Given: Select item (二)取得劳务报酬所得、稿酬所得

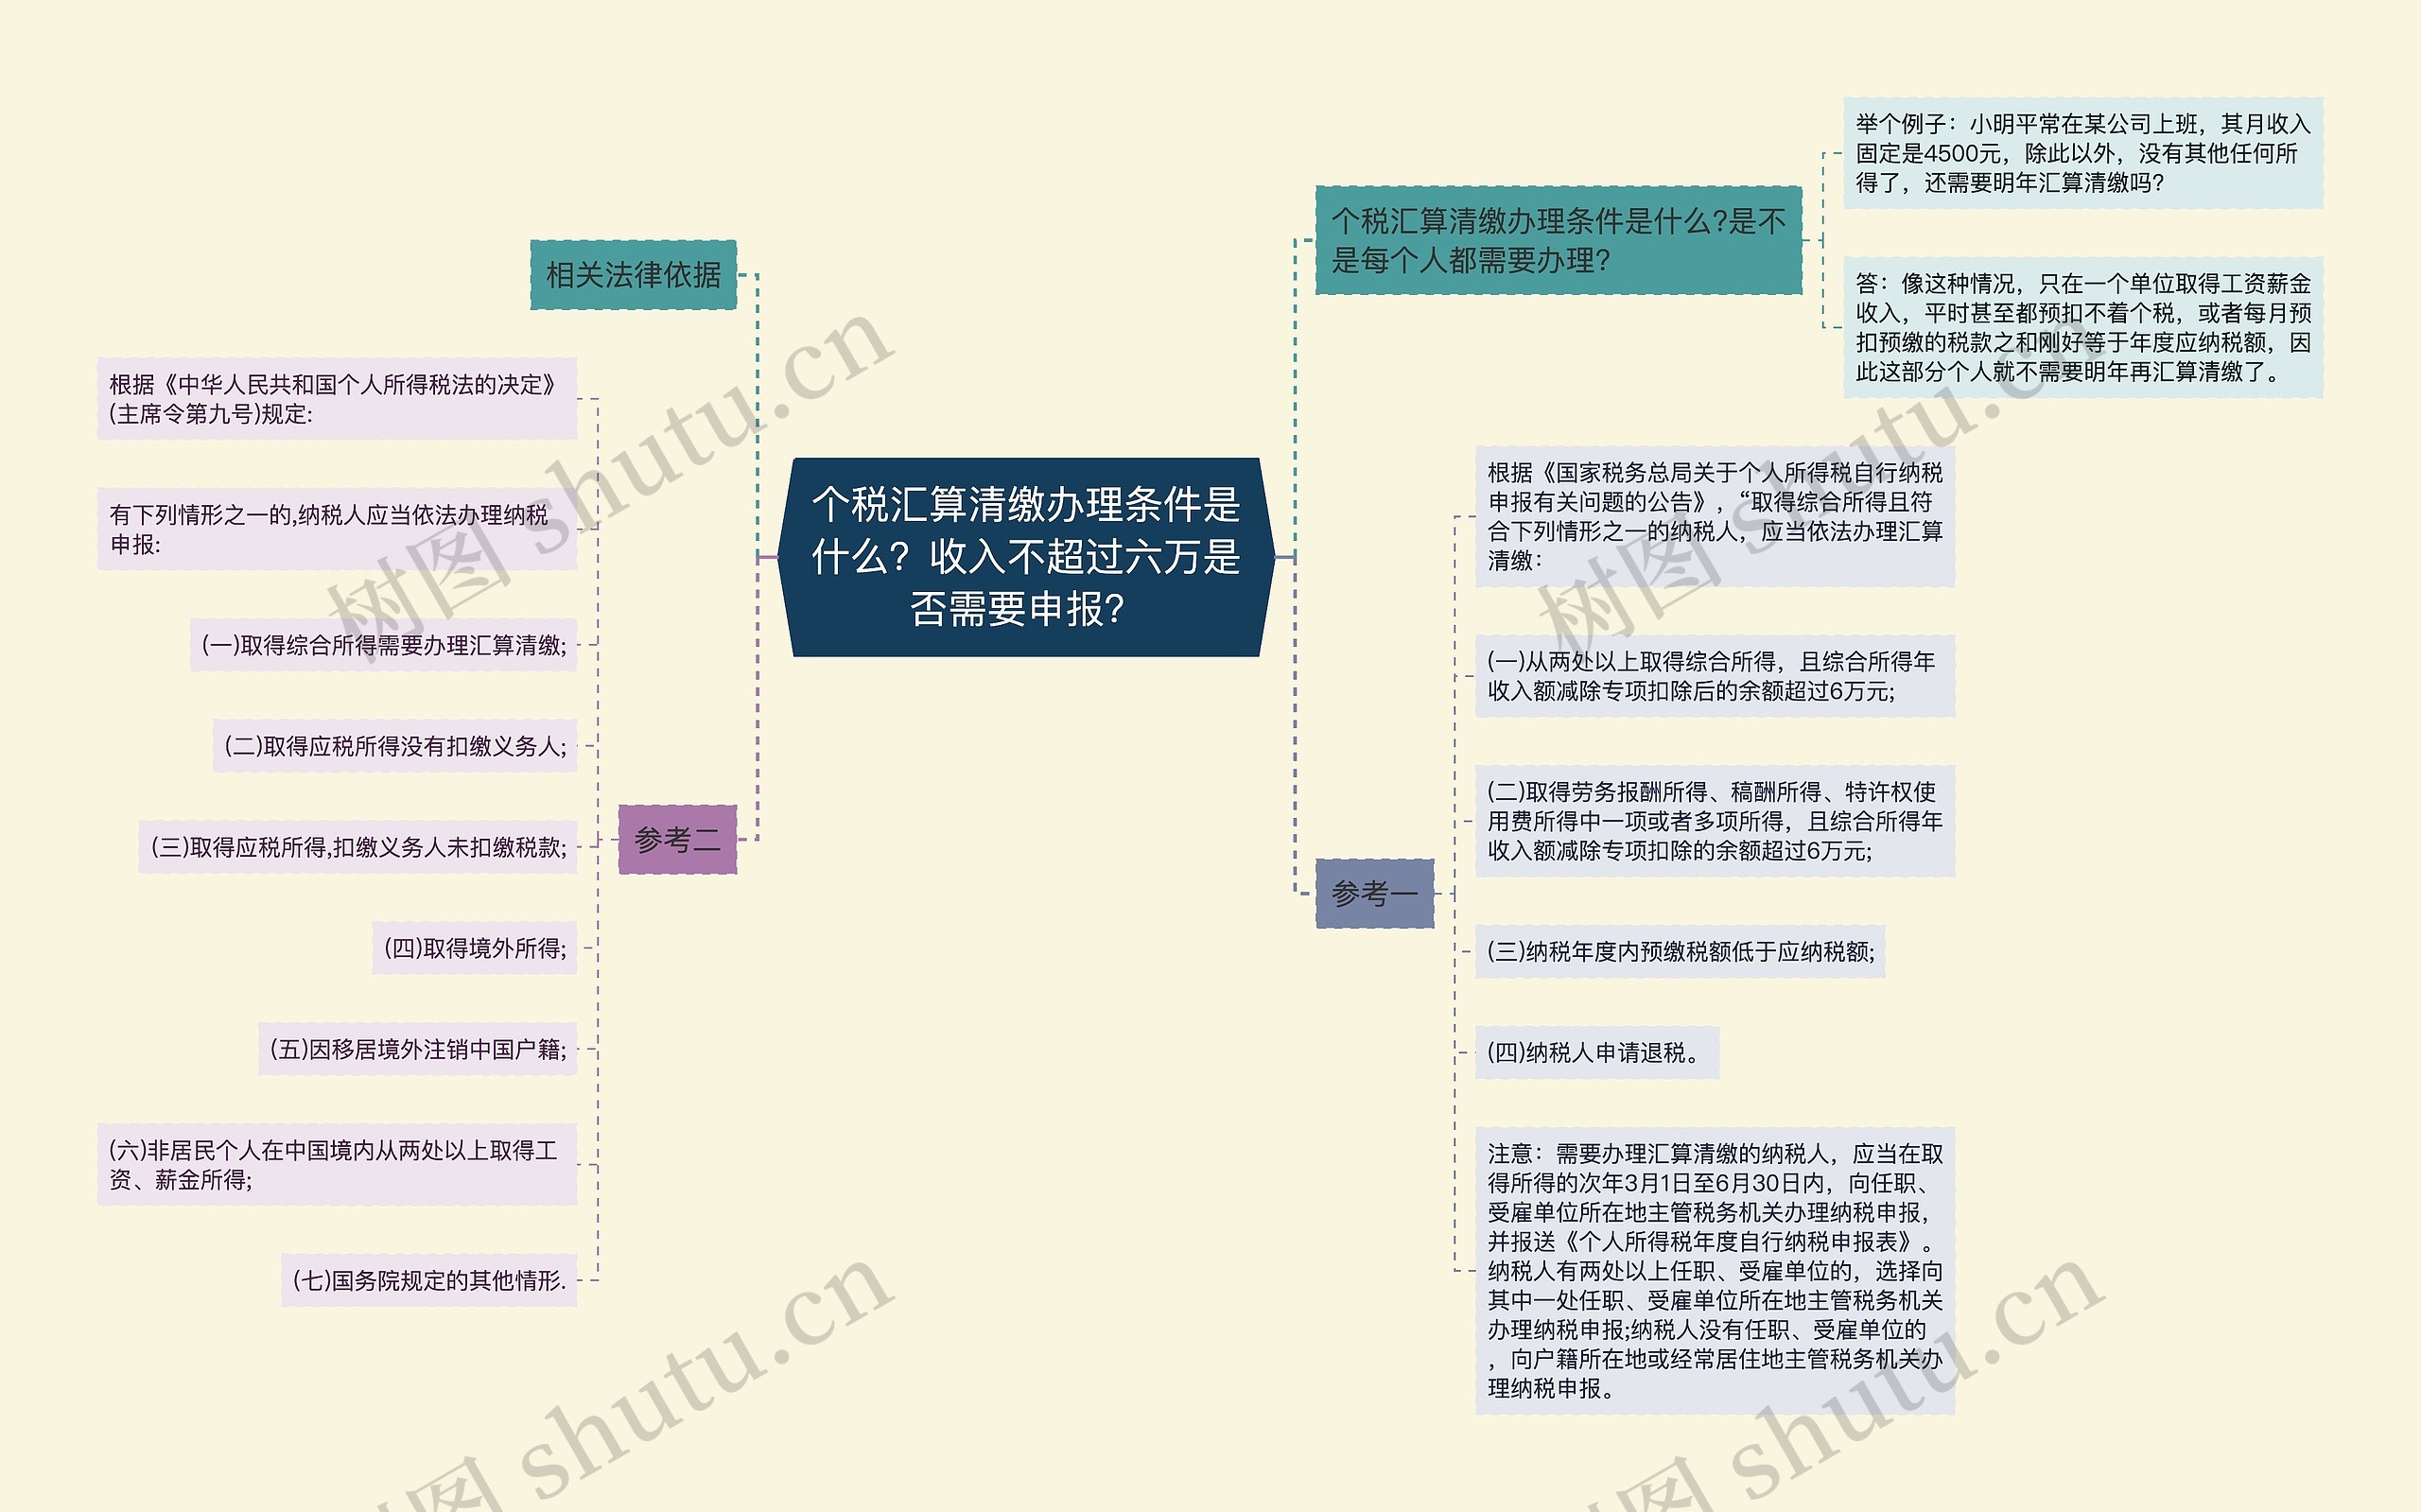Looking at the screenshot, I should [1714, 821].
